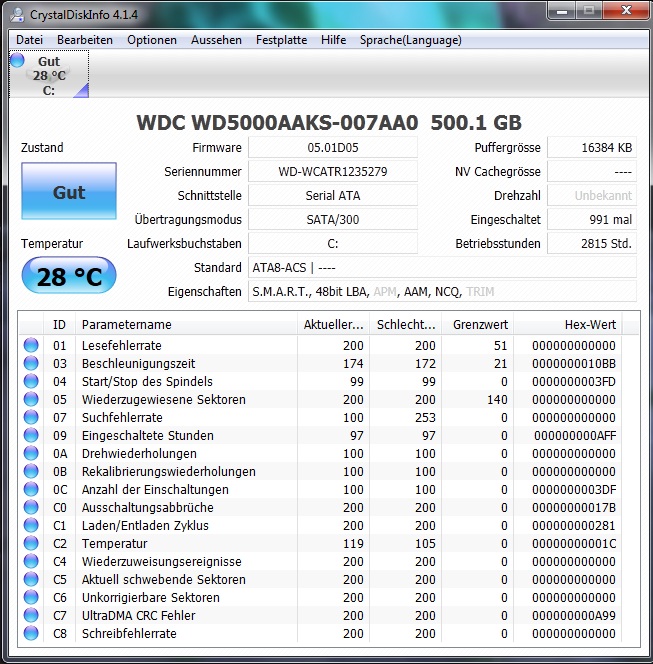Viewport: 653px width, 664px height.
Task: Click the disk title WDC WD5000AAKS-007AA0
Action: pos(277,123)
